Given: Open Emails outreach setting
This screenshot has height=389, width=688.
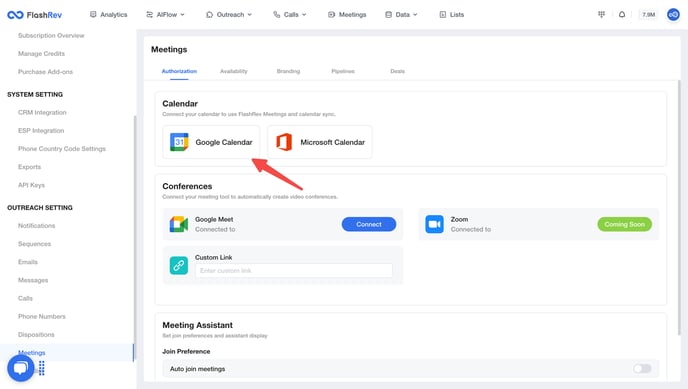Looking at the screenshot, I should pos(28,262).
